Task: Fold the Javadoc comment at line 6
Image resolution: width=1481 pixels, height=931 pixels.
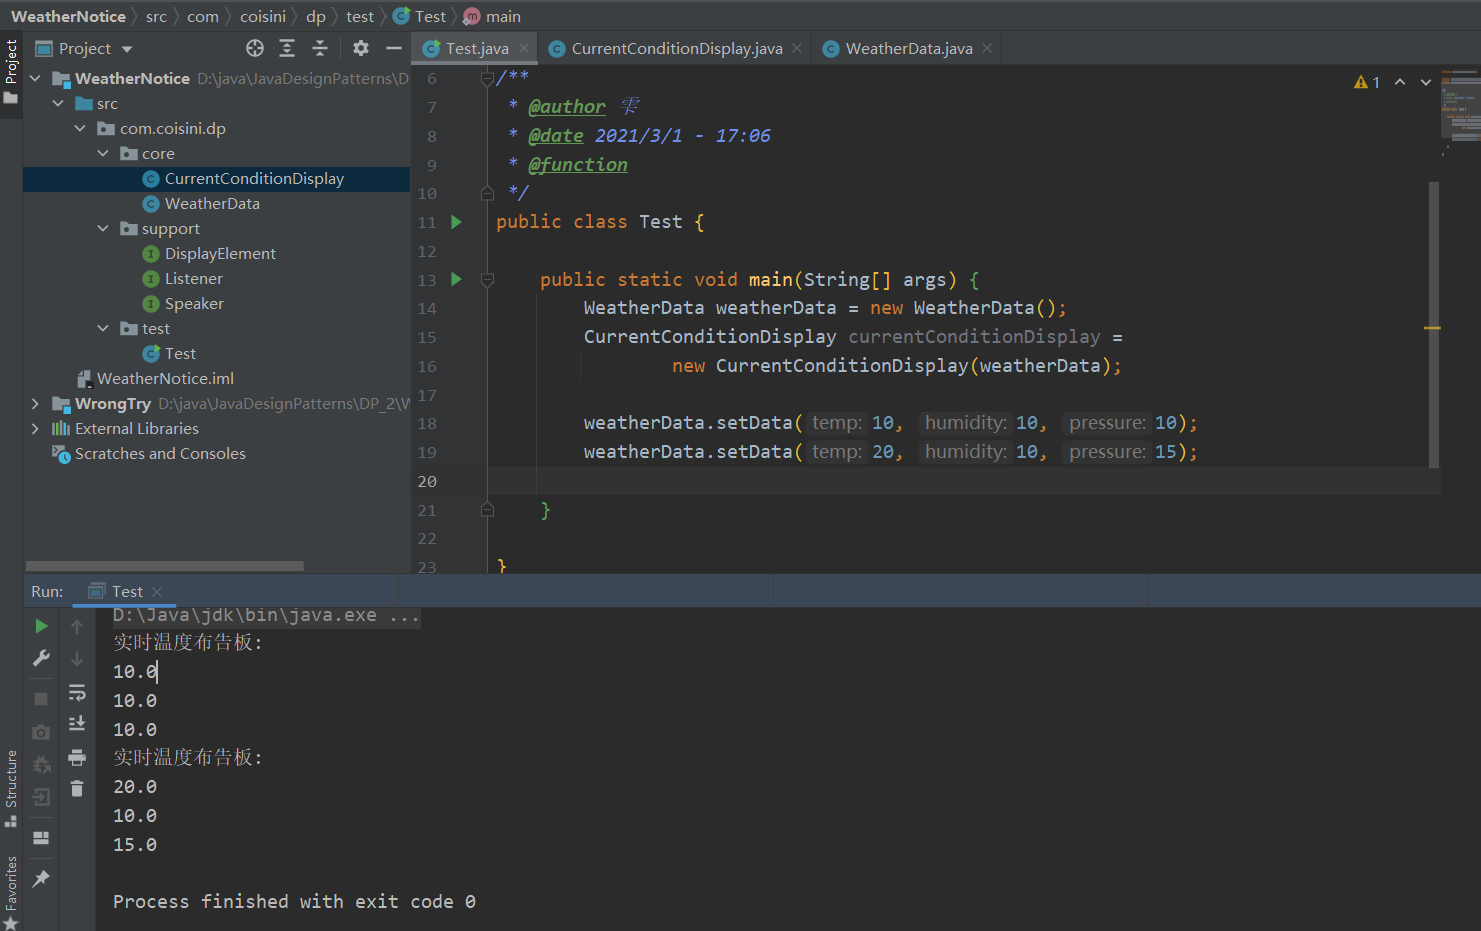Action: pos(487,78)
